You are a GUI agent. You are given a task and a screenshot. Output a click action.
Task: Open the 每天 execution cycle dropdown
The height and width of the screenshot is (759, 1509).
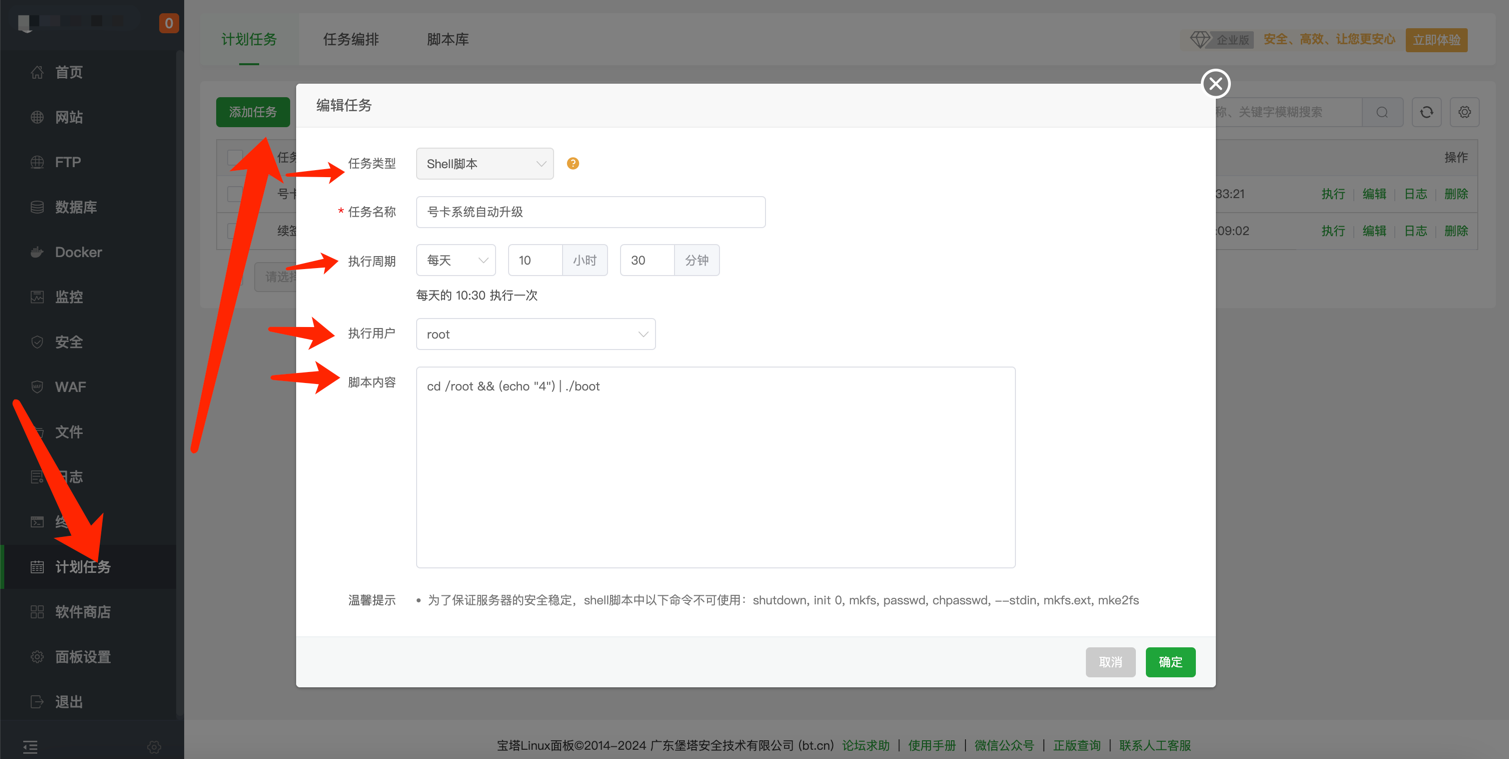(x=456, y=260)
